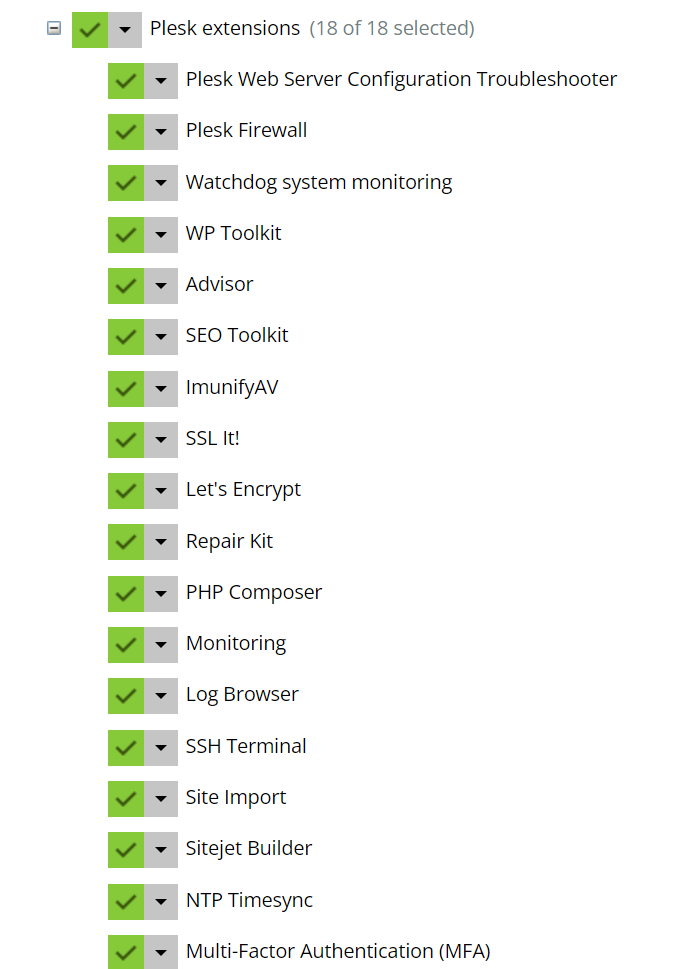
Task: Click the Plesk Web Server Configuration Troubleshooter label
Action: [x=401, y=79]
